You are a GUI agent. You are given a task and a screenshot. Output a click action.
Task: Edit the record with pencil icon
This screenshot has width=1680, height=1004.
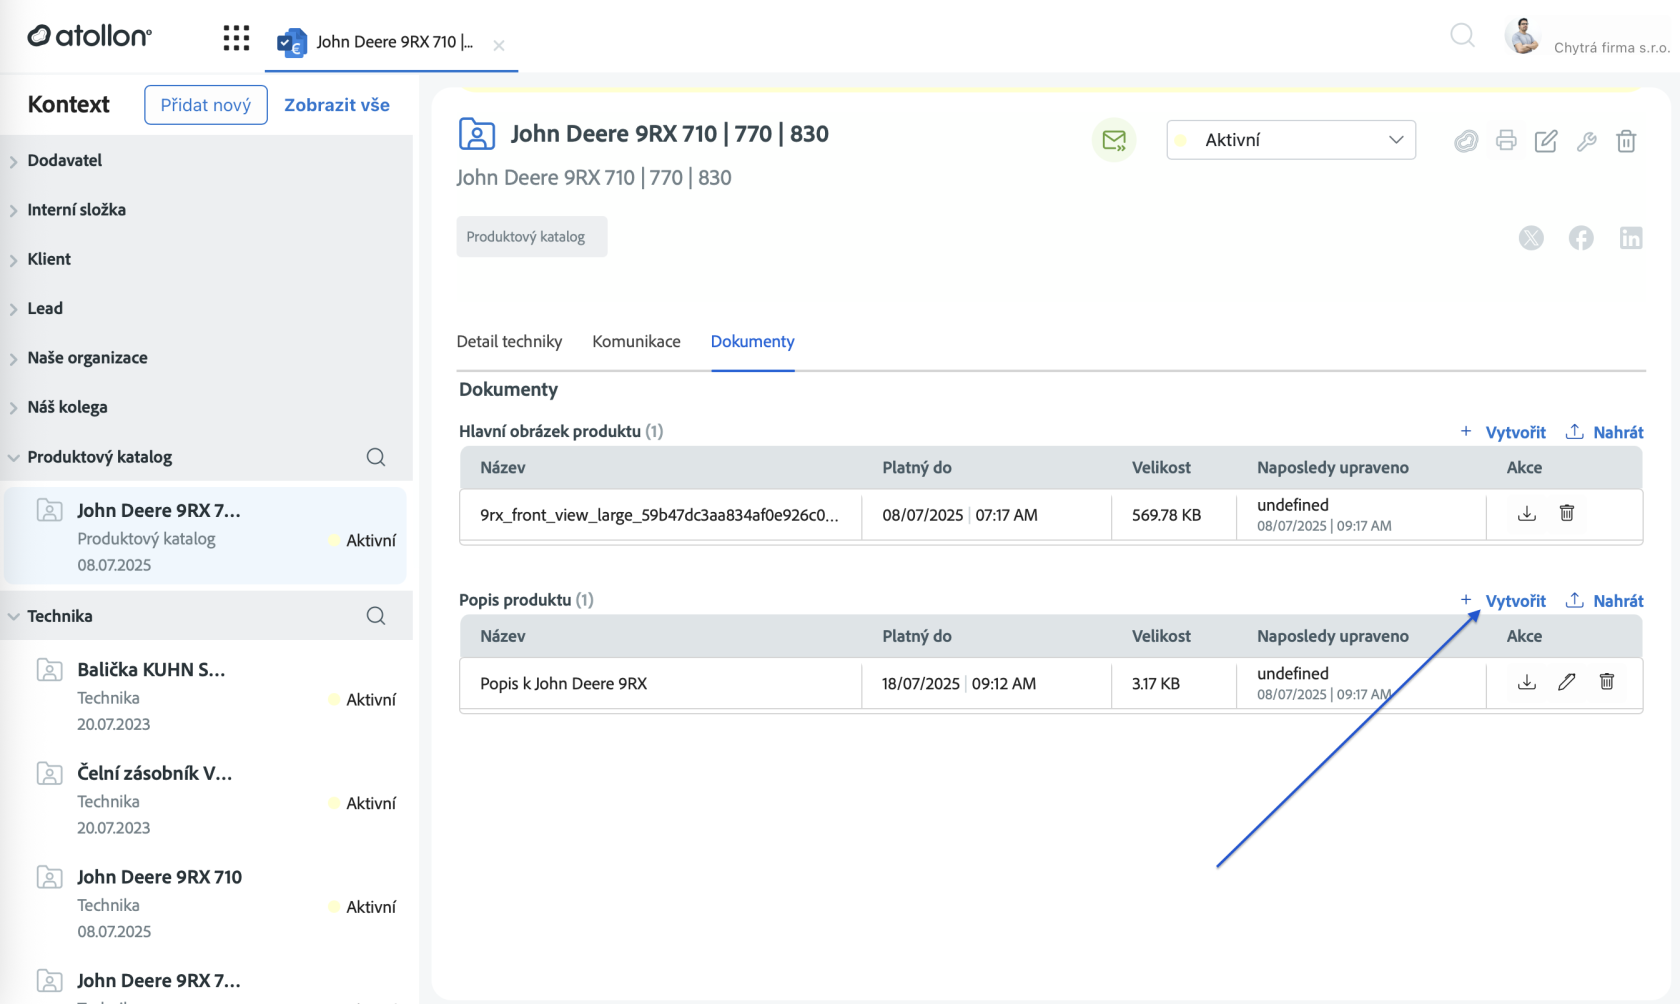(1546, 141)
